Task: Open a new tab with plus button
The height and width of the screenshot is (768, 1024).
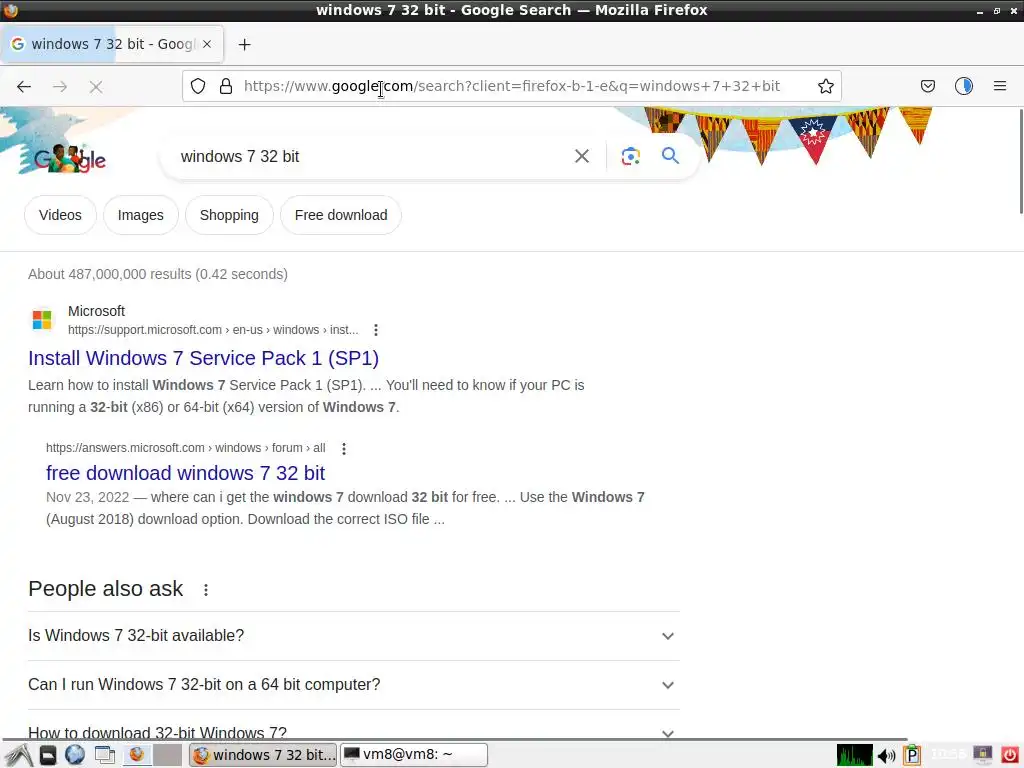Action: pos(244,44)
